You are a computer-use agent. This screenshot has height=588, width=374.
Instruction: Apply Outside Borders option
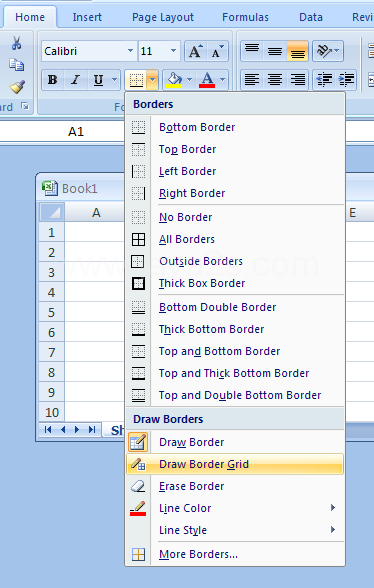tap(235, 261)
